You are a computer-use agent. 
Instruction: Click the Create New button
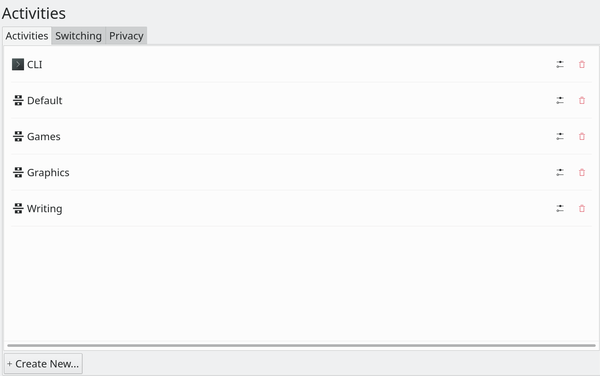(43, 364)
